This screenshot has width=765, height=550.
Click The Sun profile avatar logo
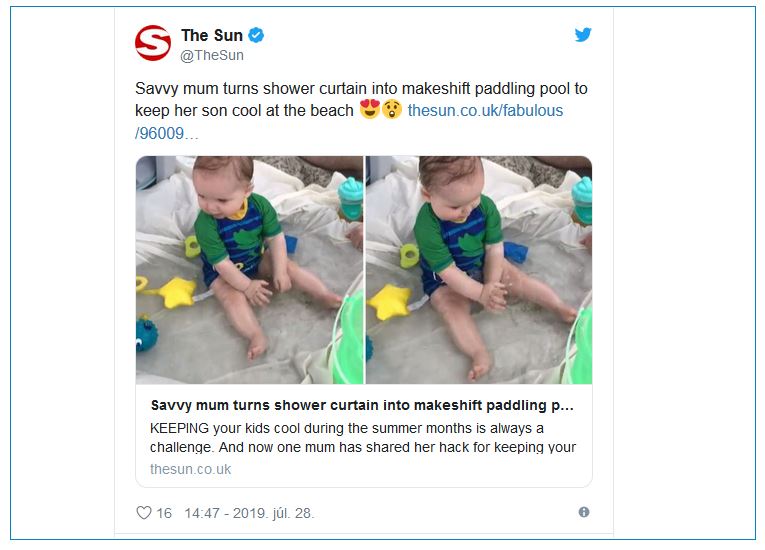153,43
